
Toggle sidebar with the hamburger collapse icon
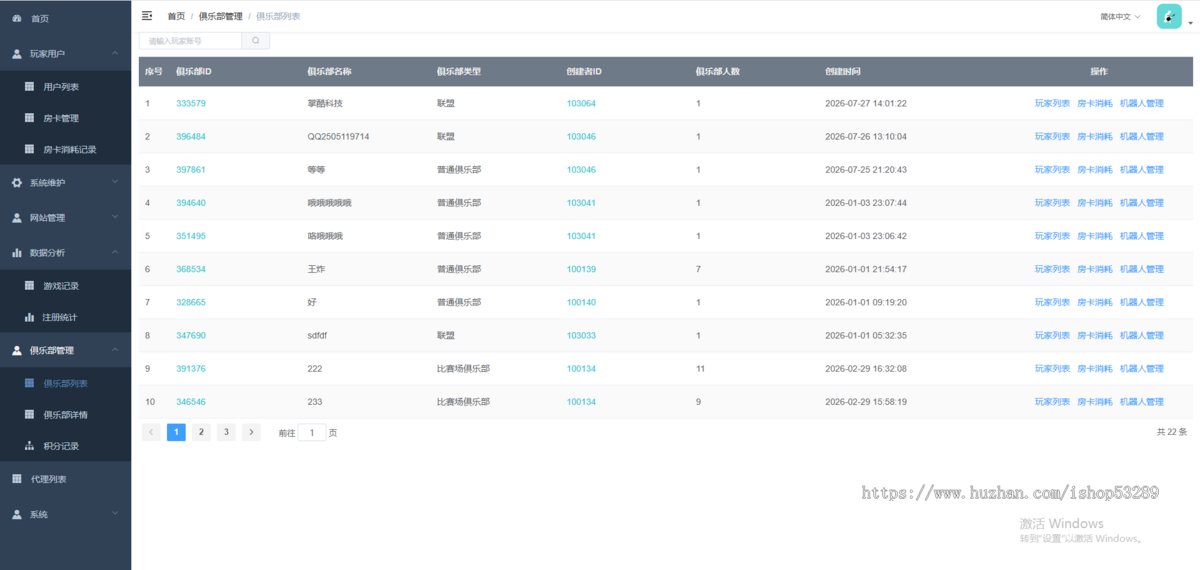click(148, 16)
